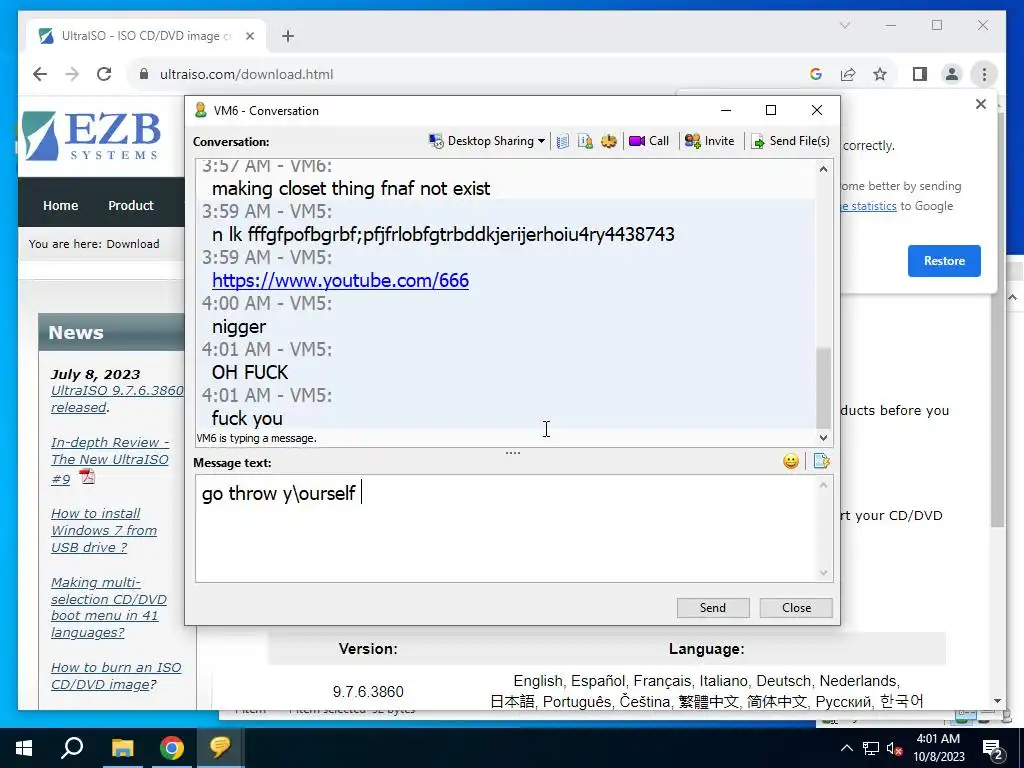Viewport: 1024px width, 768px height.
Task: Select the UltraISO - ISO CD/DVD image tab
Action: point(146,36)
